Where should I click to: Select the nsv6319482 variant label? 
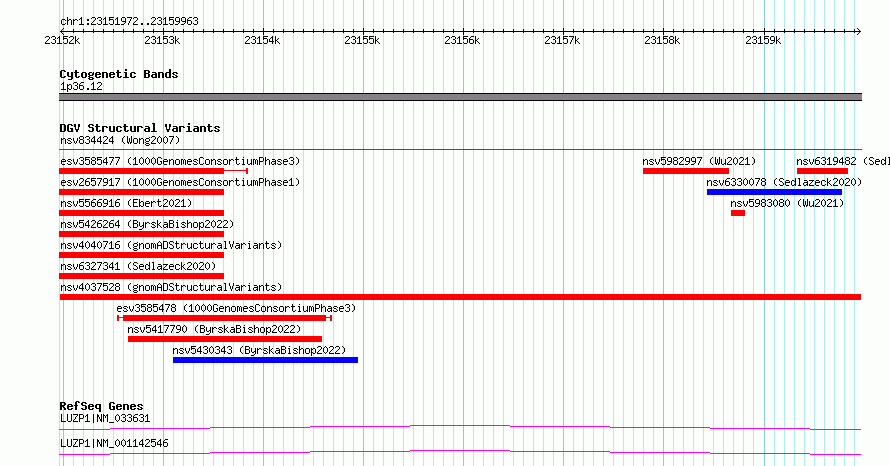tap(843, 161)
